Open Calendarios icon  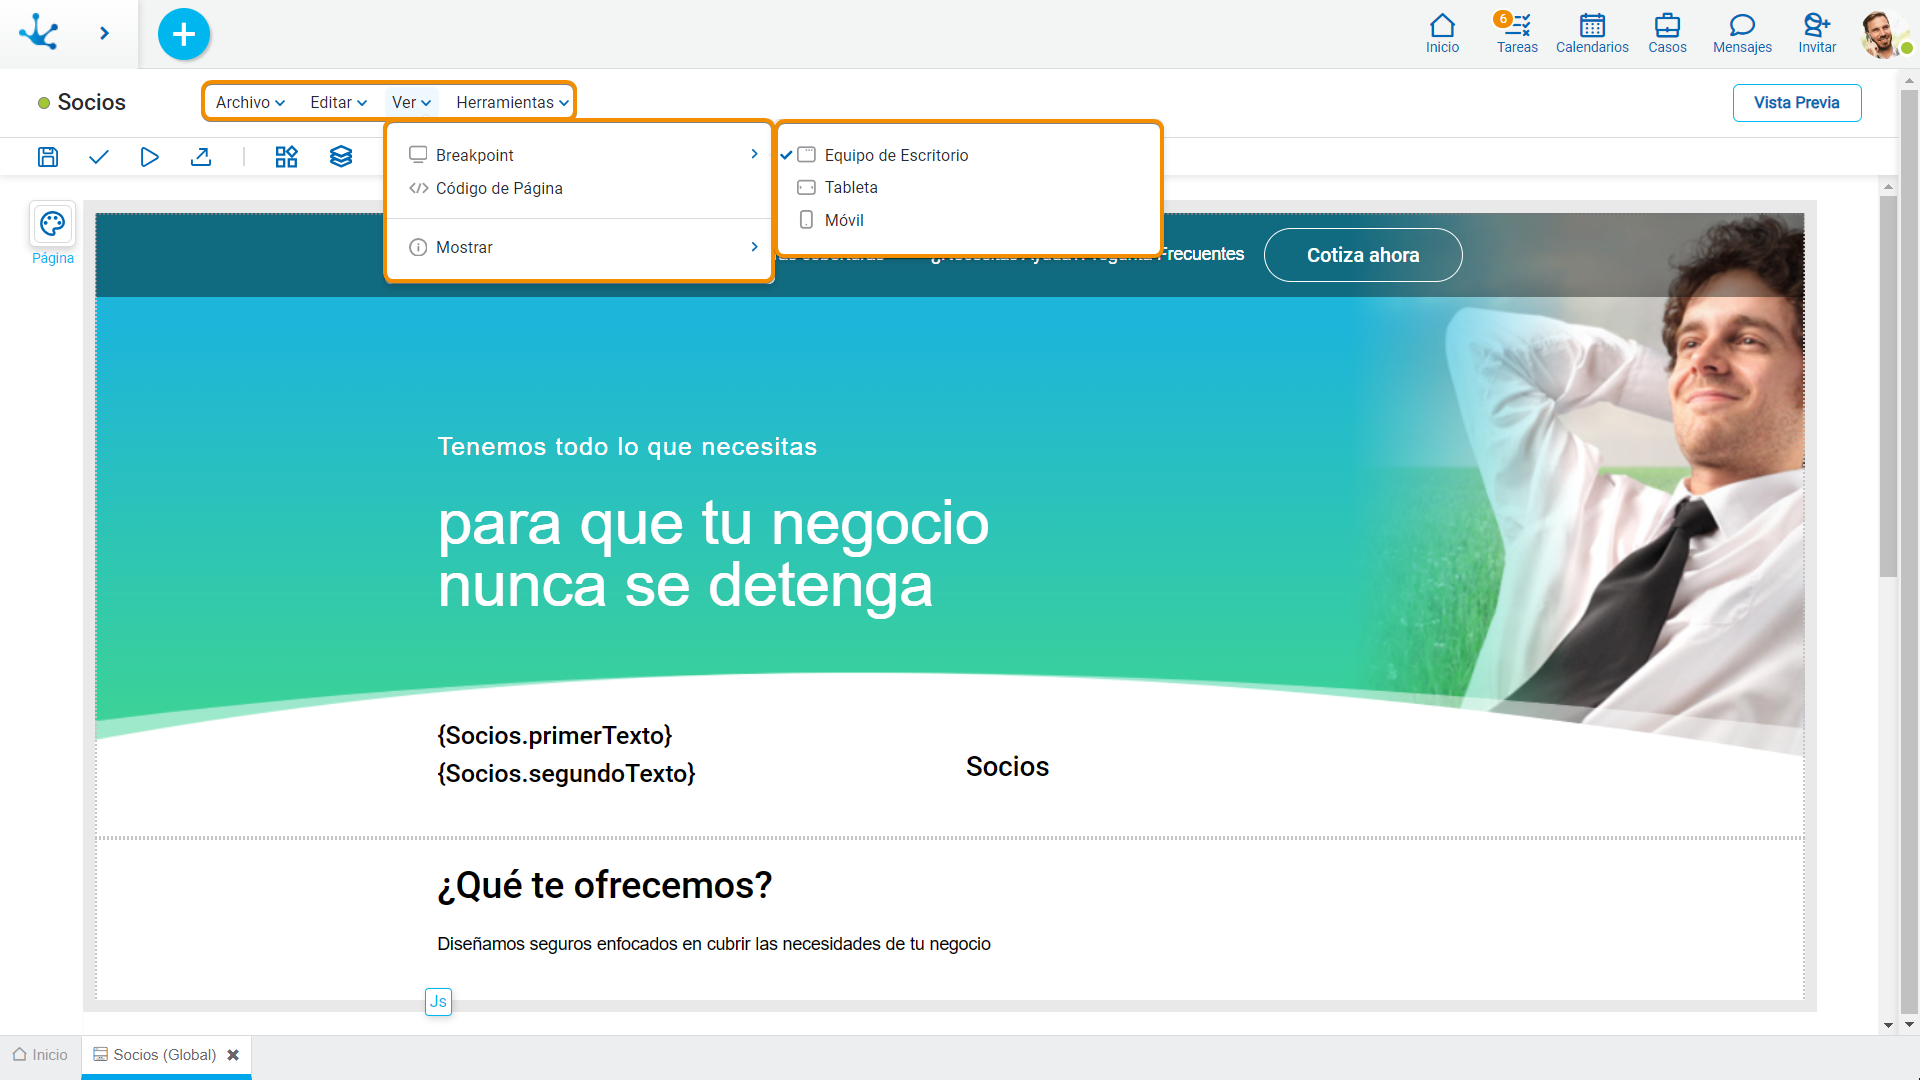click(1592, 33)
